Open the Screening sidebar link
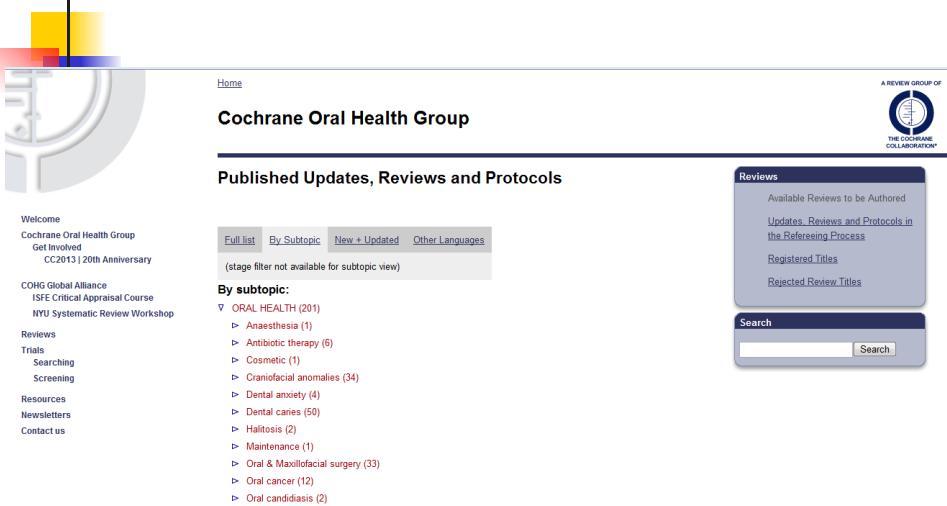947x506 pixels. point(54,378)
